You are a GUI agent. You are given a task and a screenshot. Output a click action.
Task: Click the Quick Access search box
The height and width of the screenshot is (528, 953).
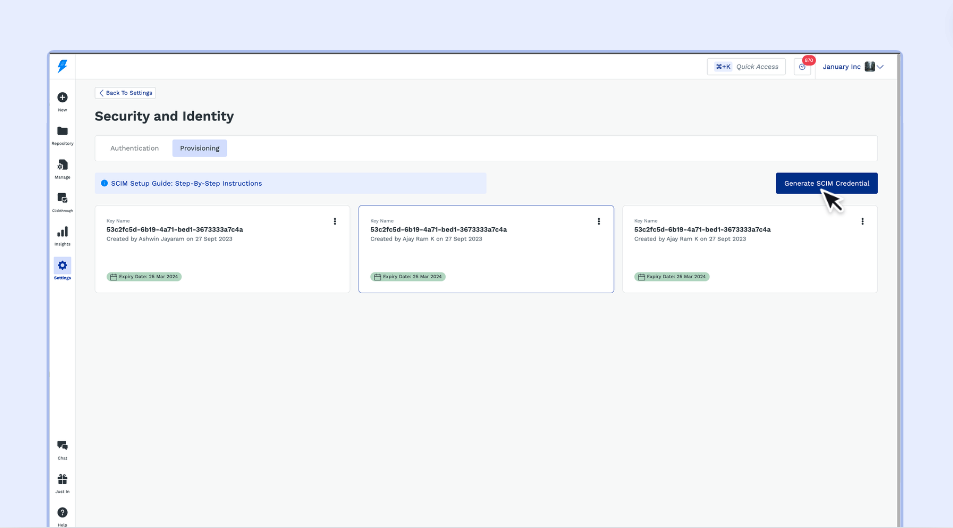coord(746,67)
